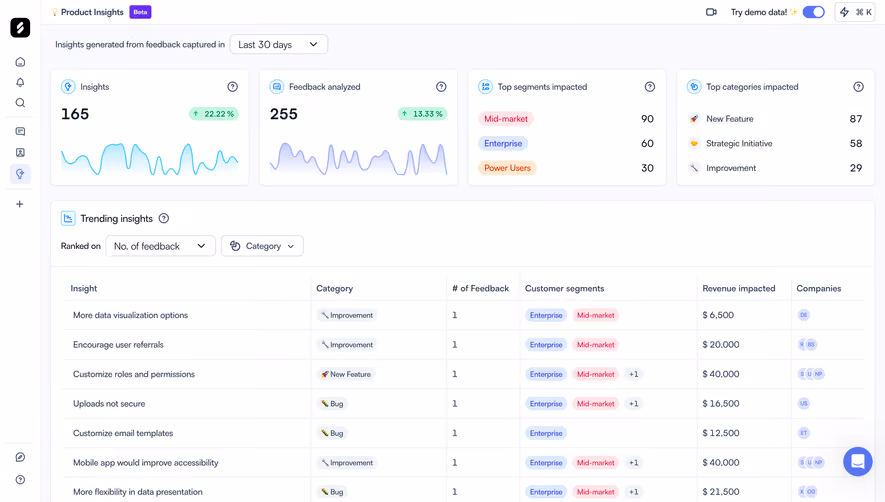
Task: Select Improvement in top categories
Action: pos(731,168)
